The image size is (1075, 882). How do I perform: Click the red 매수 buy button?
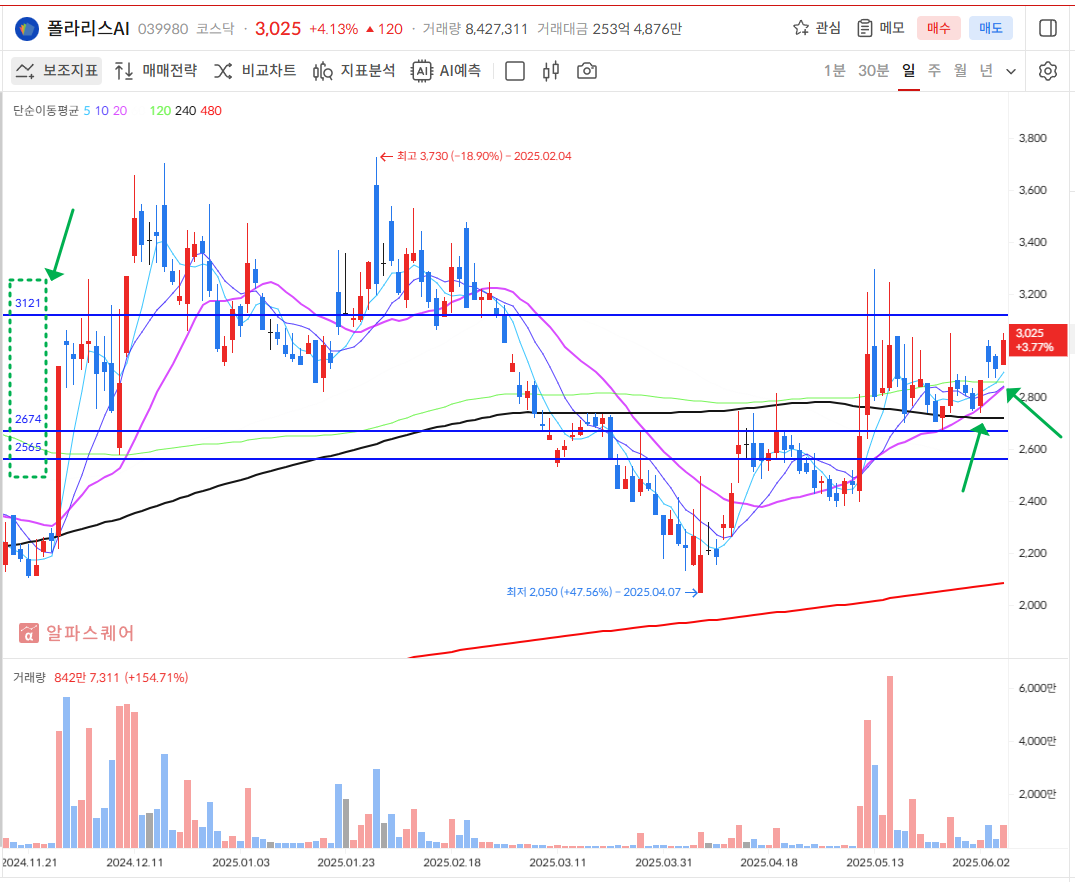pyautogui.click(x=939, y=28)
